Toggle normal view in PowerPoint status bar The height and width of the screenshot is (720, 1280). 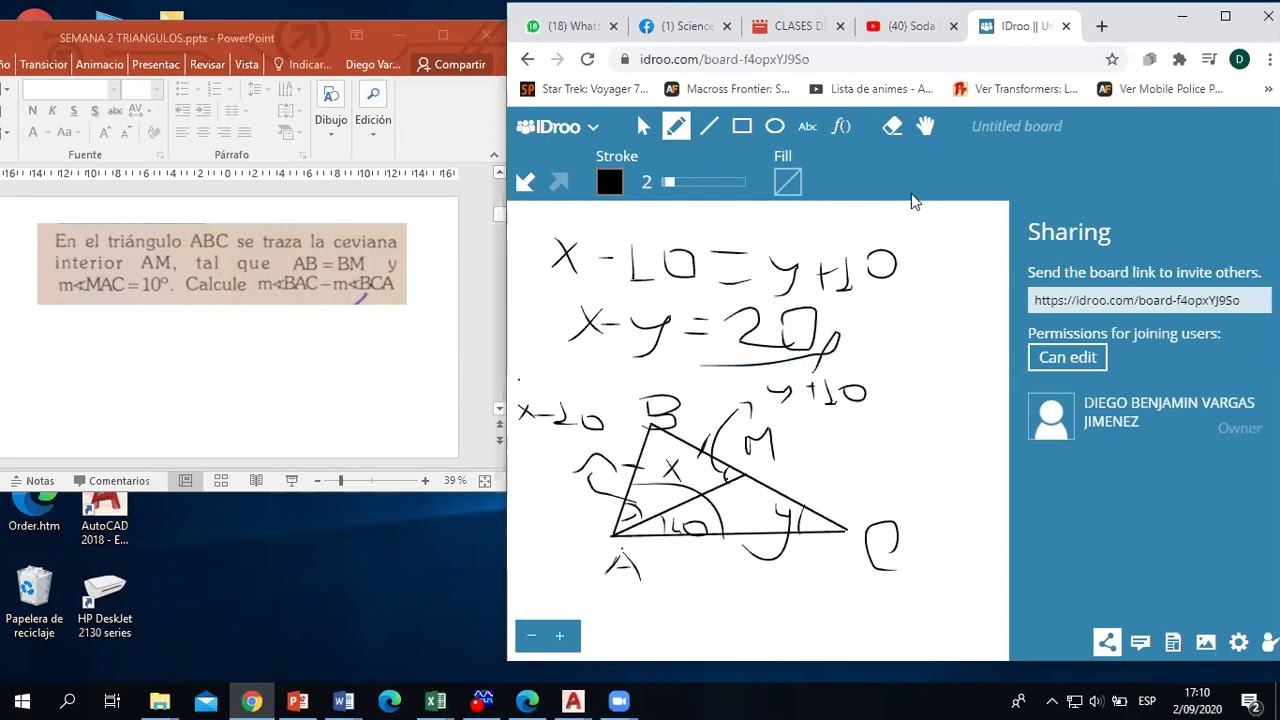pyautogui.click(x=185, y=481)
